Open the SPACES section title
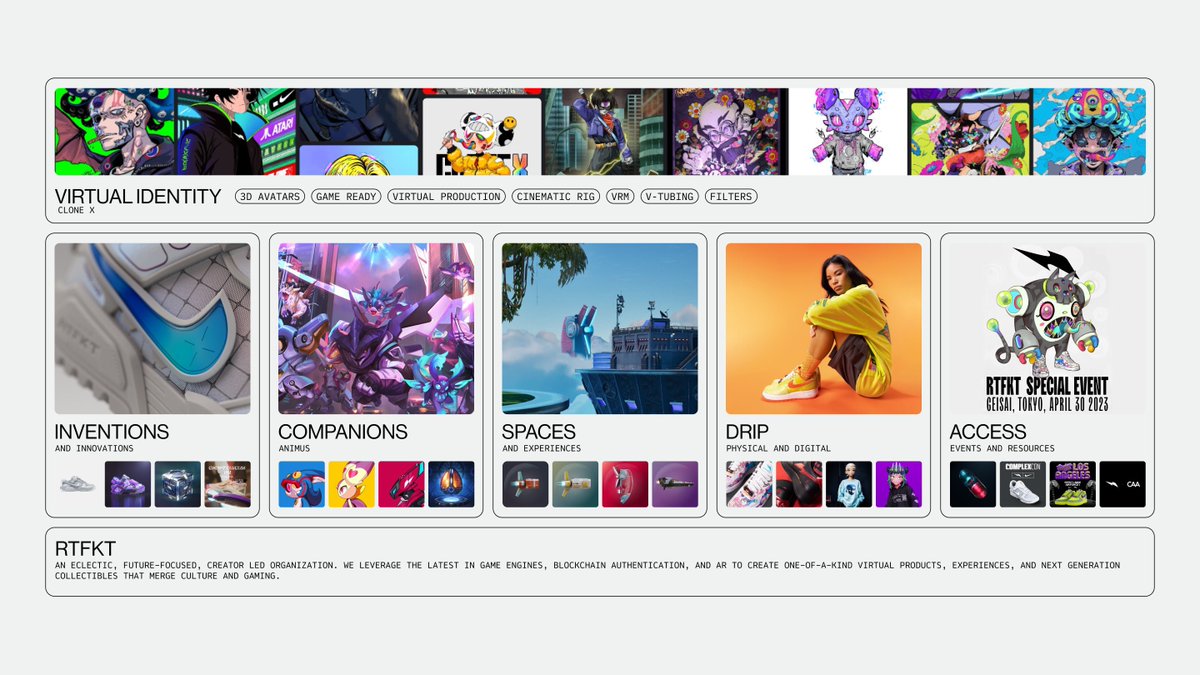The image size is (1200, 675). [539, 432]
